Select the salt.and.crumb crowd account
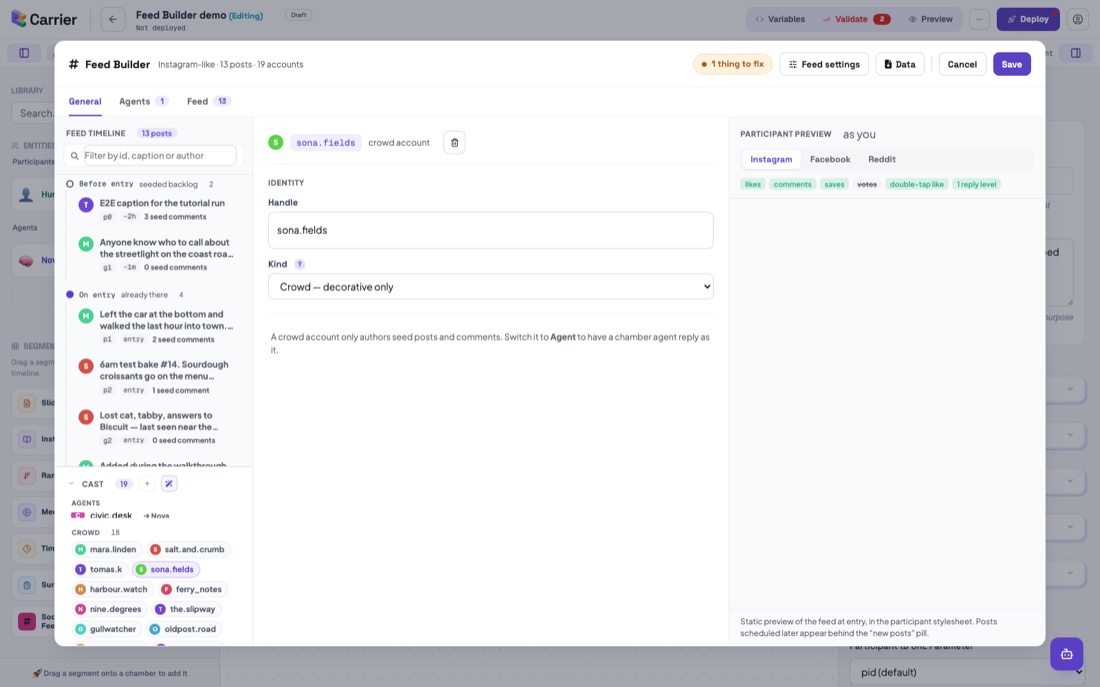The width and height of the screenshot is (1100, 687). (187, 549)
